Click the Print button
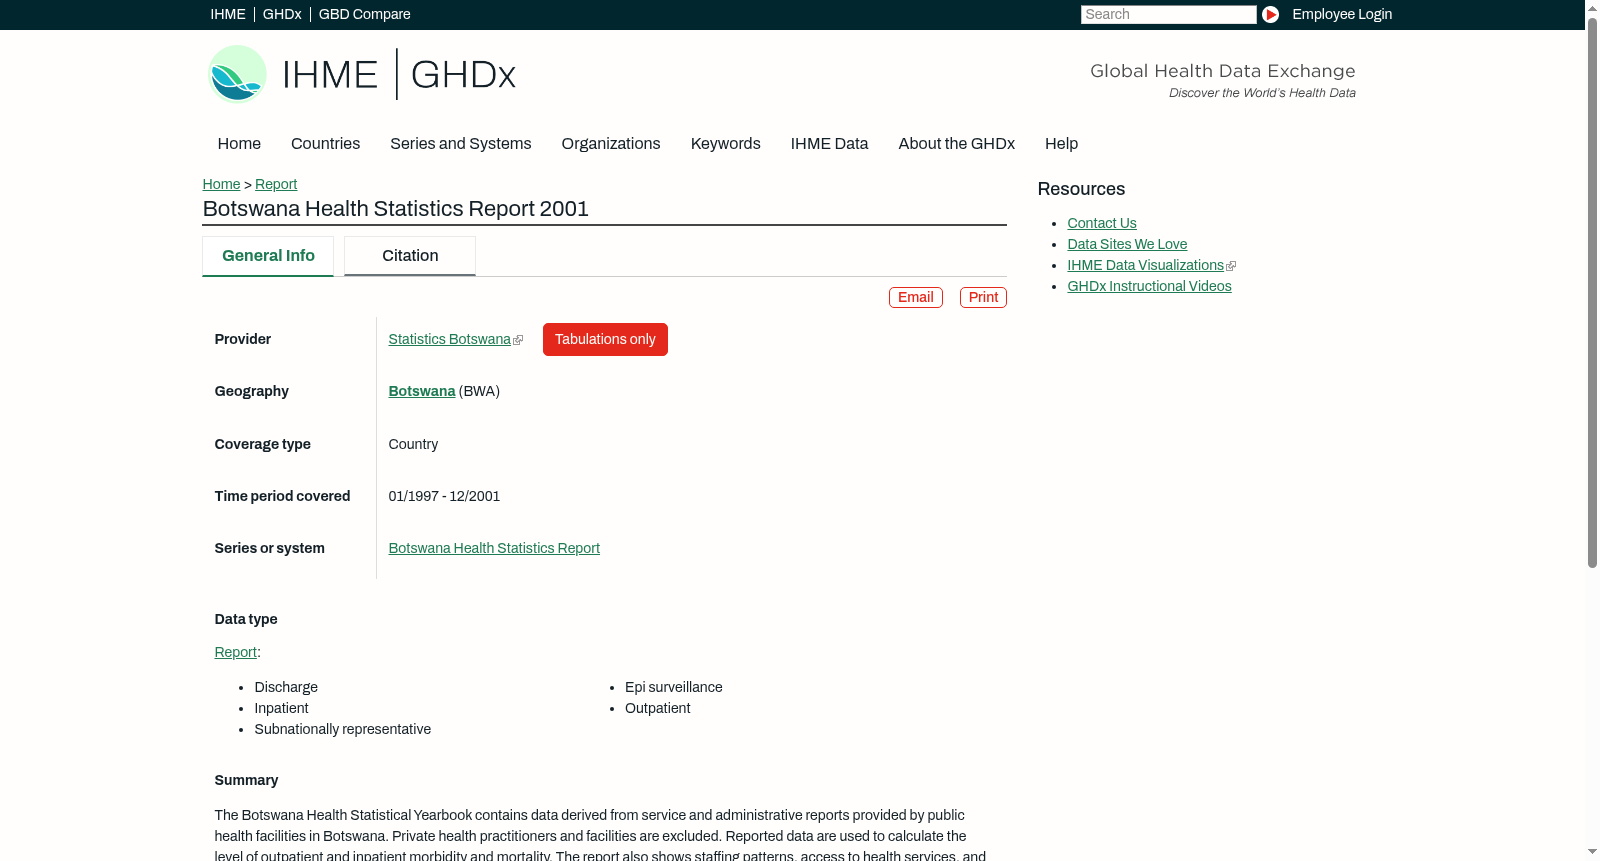Image resolution: width=1600 pixels, height=861 pixels. 983,297
